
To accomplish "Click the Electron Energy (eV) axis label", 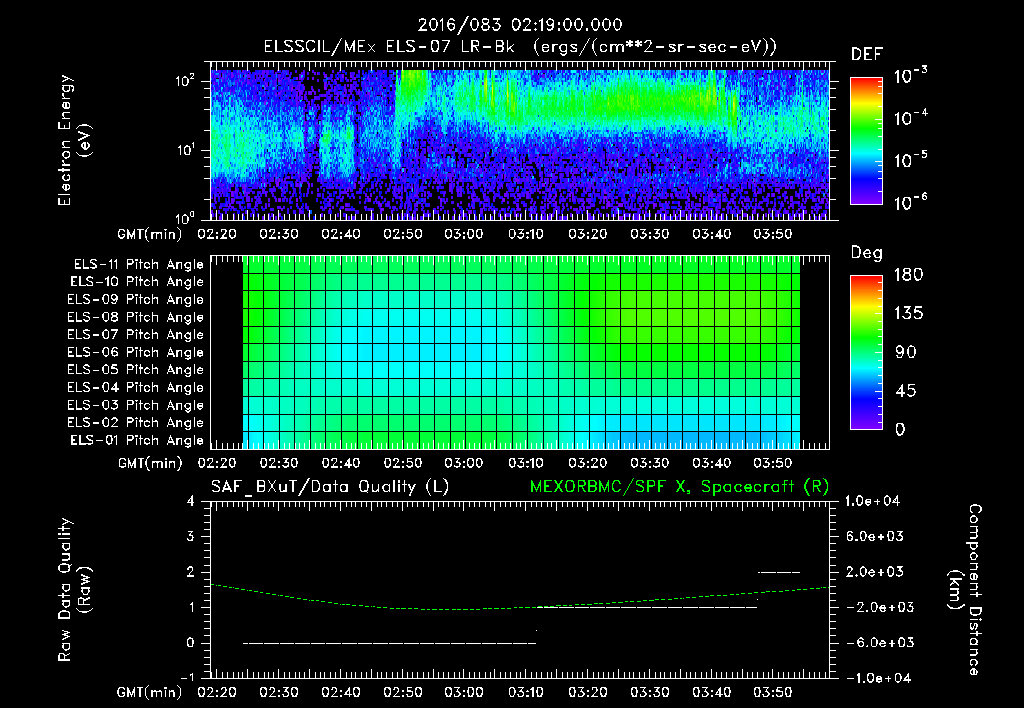I will (74, 140).
